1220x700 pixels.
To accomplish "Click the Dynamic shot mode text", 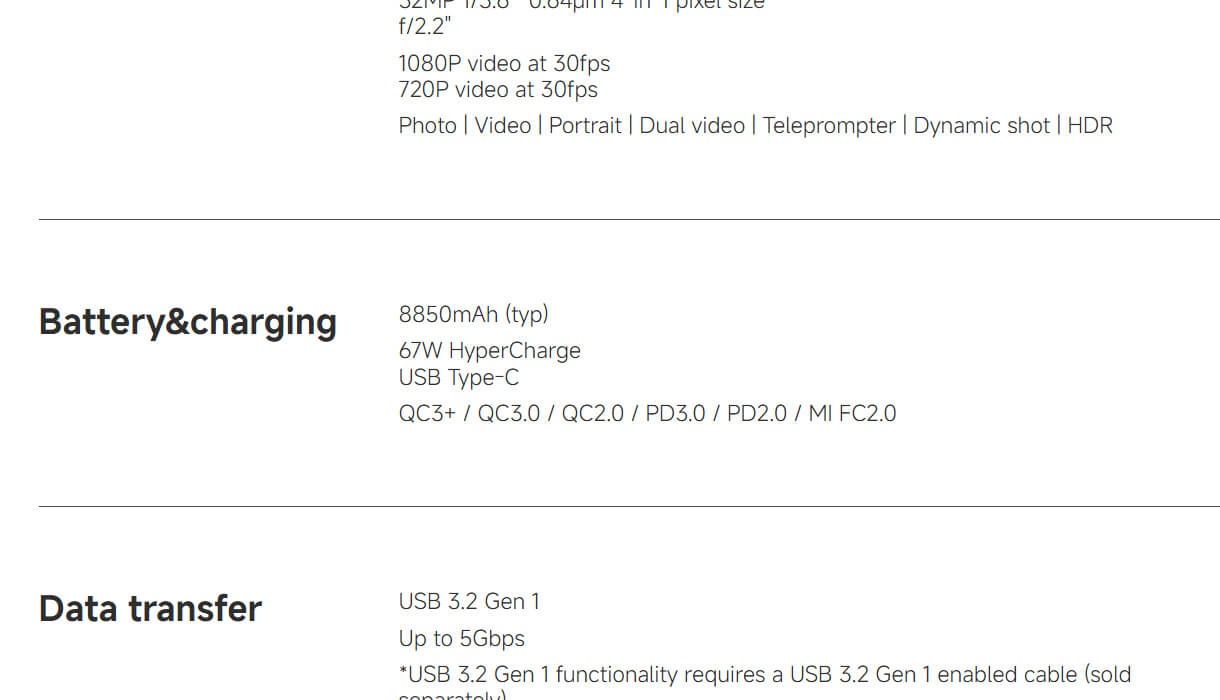I will click(981, 125).
